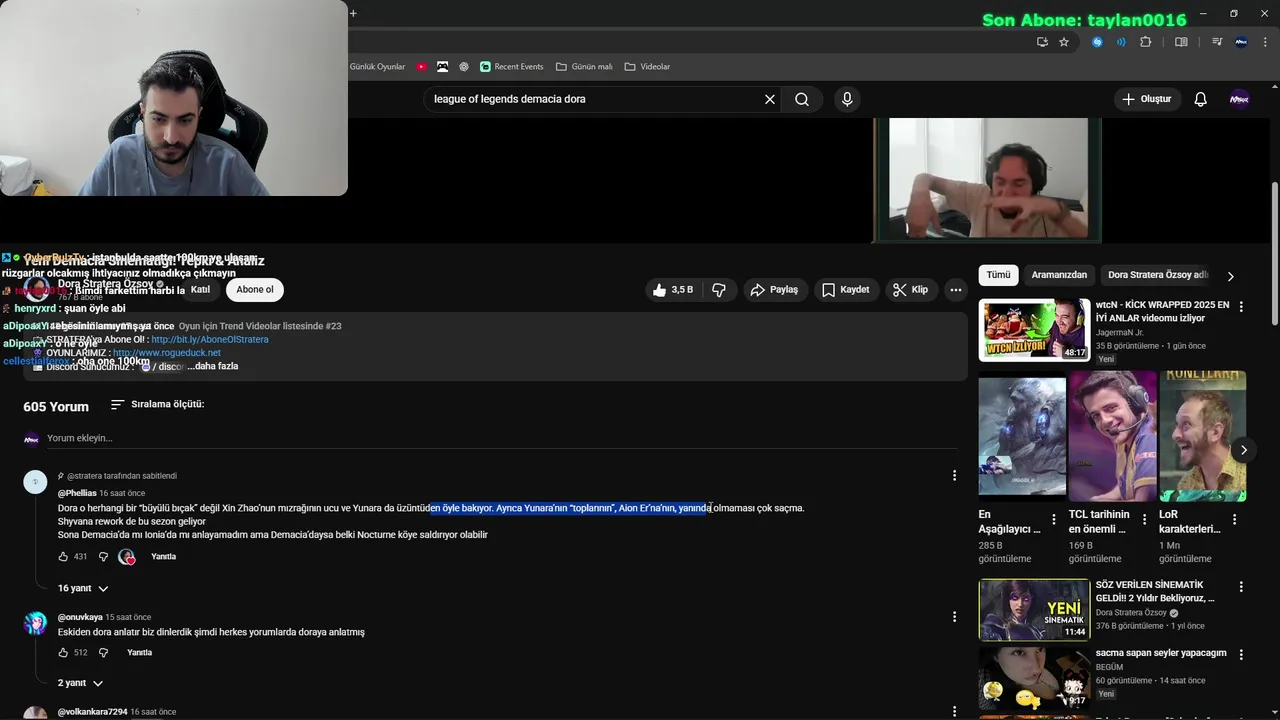Screen dimensions: 1280x720
Task: Open options for SÖZ VERİLEN SİNEMATİK video
Action: [1241, 587]
